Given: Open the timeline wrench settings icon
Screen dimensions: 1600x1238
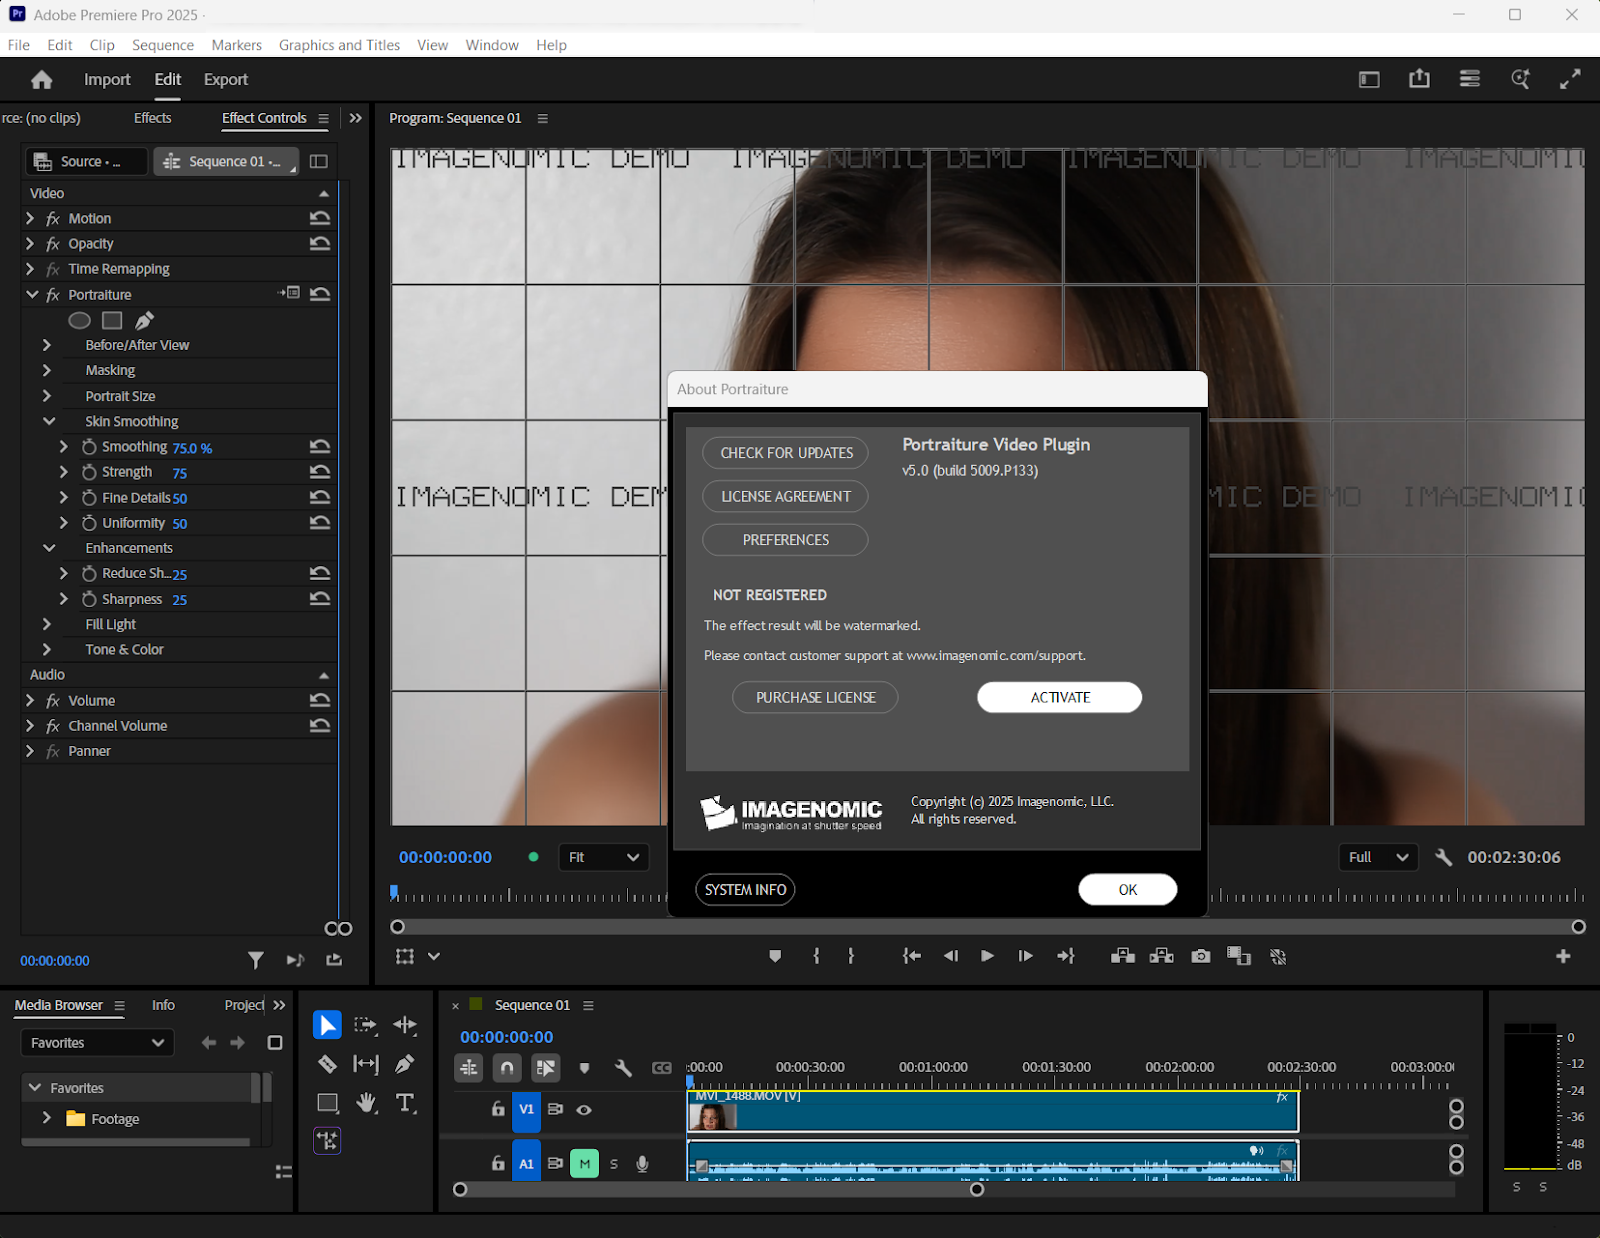Looking at the screenshot, I should 623,1068.
